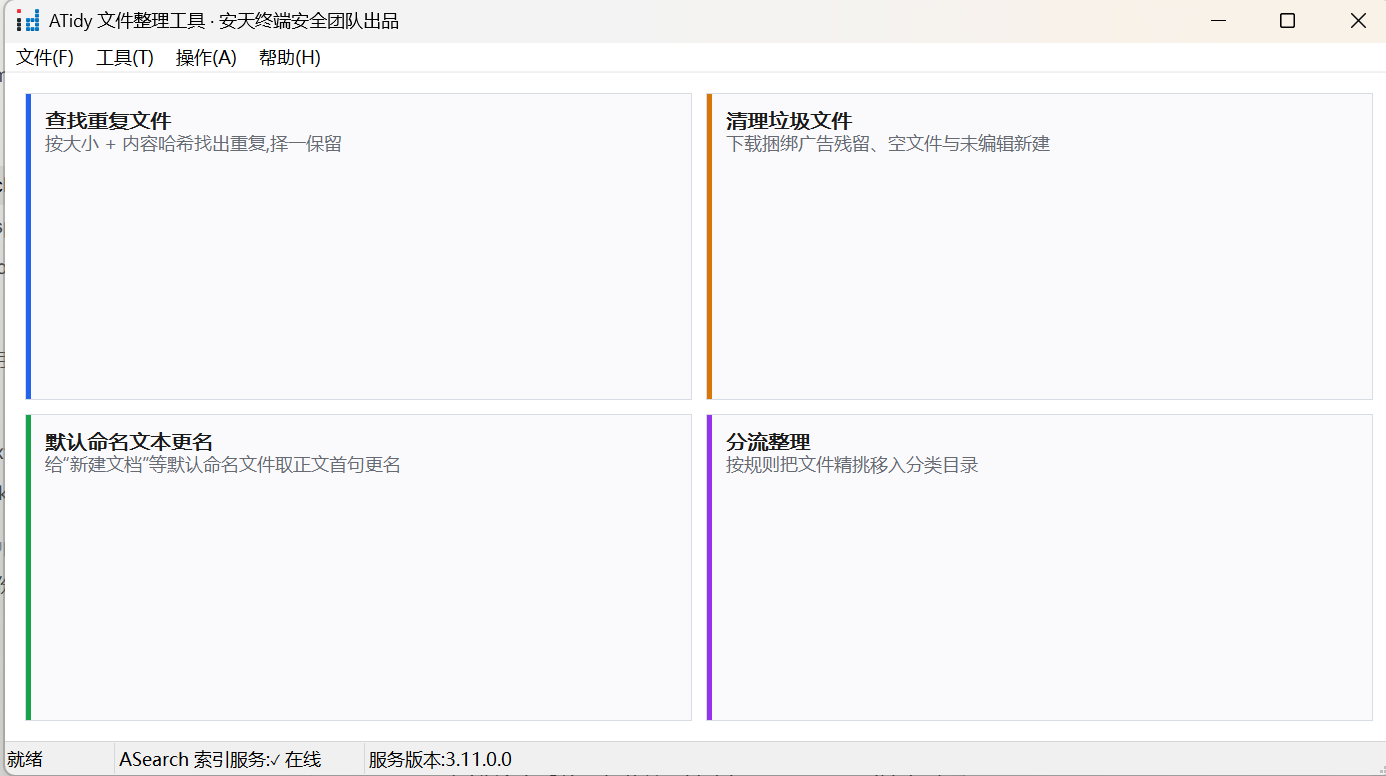1386x776 pixels.
Task: Open the 工具(T) menu
Action: point(125,58)
